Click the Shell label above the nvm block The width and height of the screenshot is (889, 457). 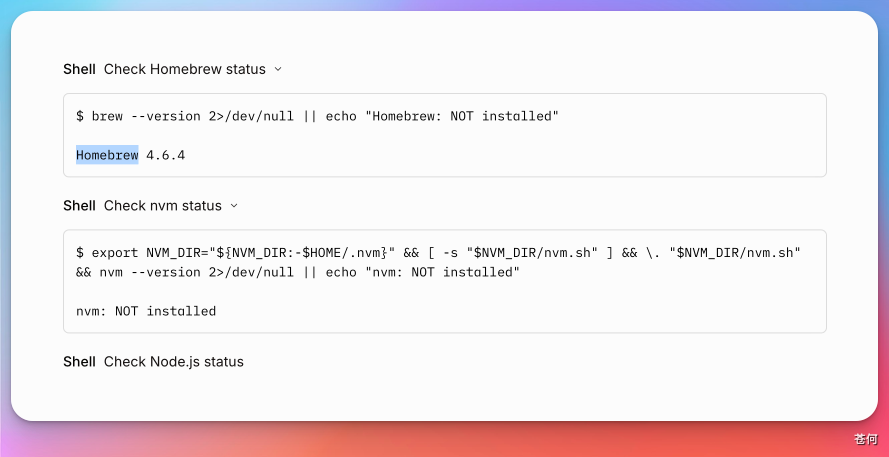[x=79, y=206]
